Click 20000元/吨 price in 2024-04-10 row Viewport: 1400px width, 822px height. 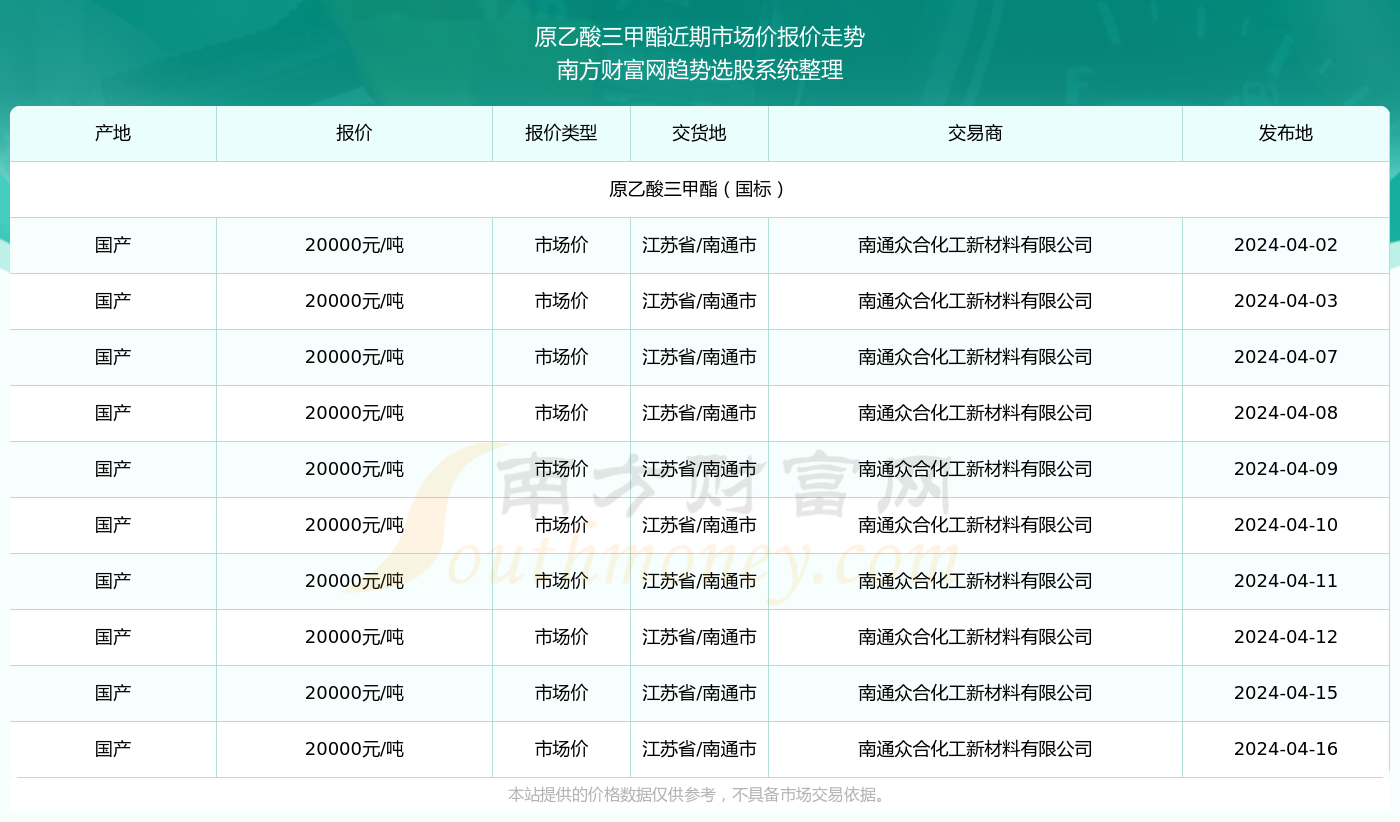354,525
